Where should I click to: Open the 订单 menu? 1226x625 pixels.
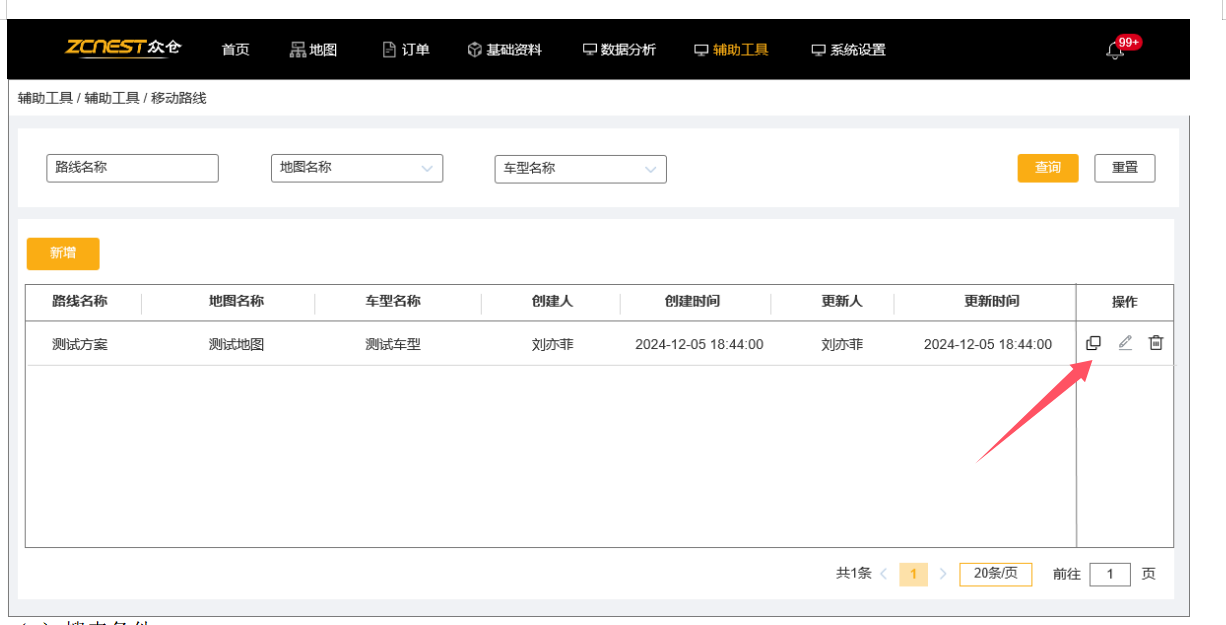(406, 50)
